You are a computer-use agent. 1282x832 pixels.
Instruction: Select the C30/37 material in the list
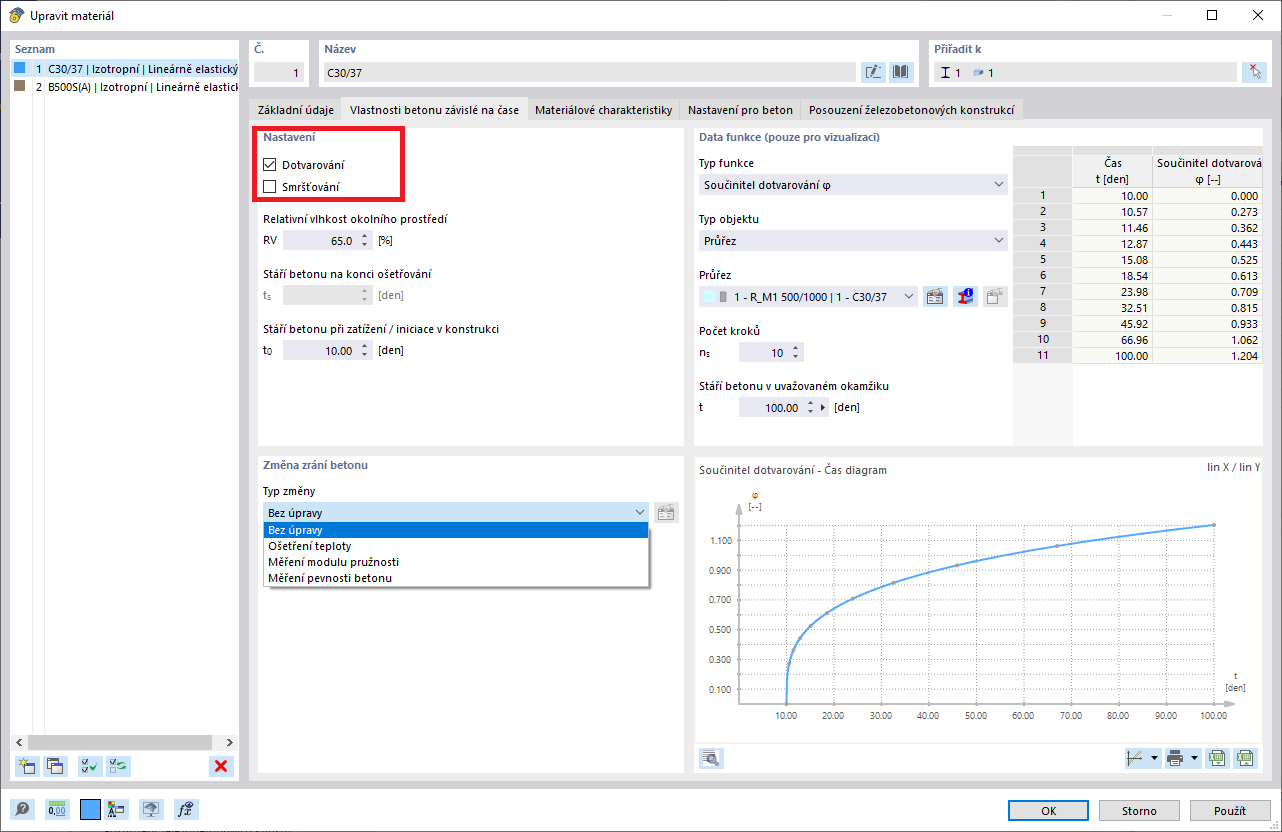(x=125, y=68)
